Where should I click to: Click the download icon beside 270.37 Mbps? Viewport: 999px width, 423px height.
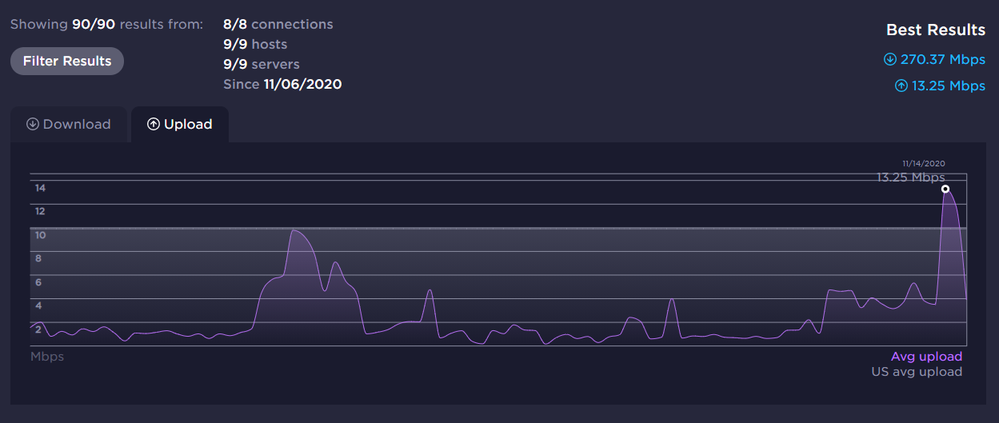tap(890, 59)
